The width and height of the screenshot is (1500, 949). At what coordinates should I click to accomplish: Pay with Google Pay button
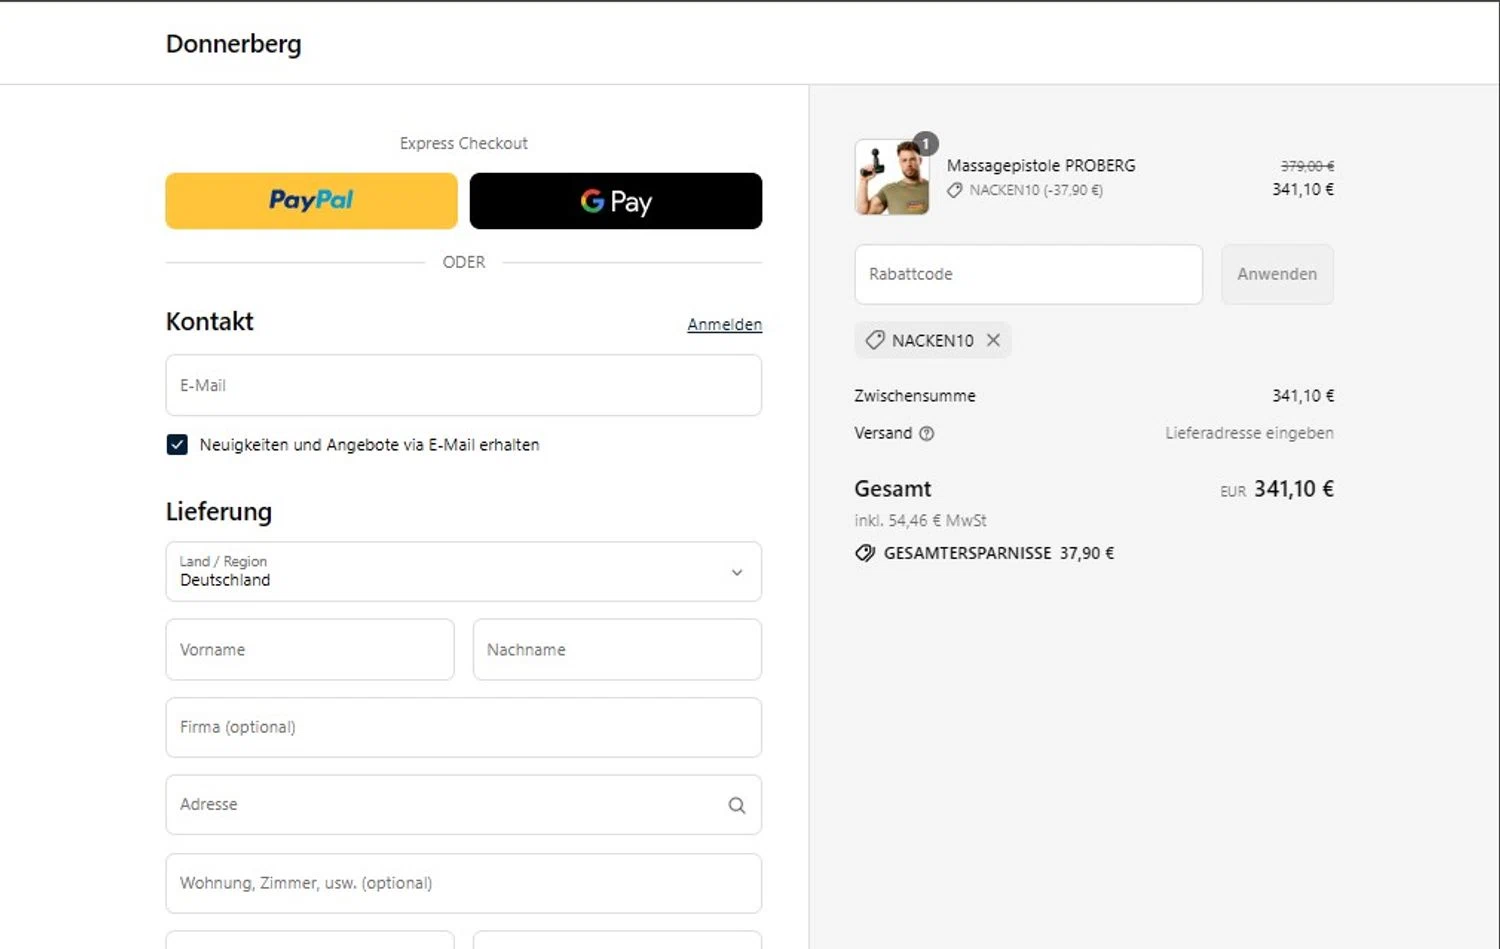pyautogui.click(x=616, y=201)
